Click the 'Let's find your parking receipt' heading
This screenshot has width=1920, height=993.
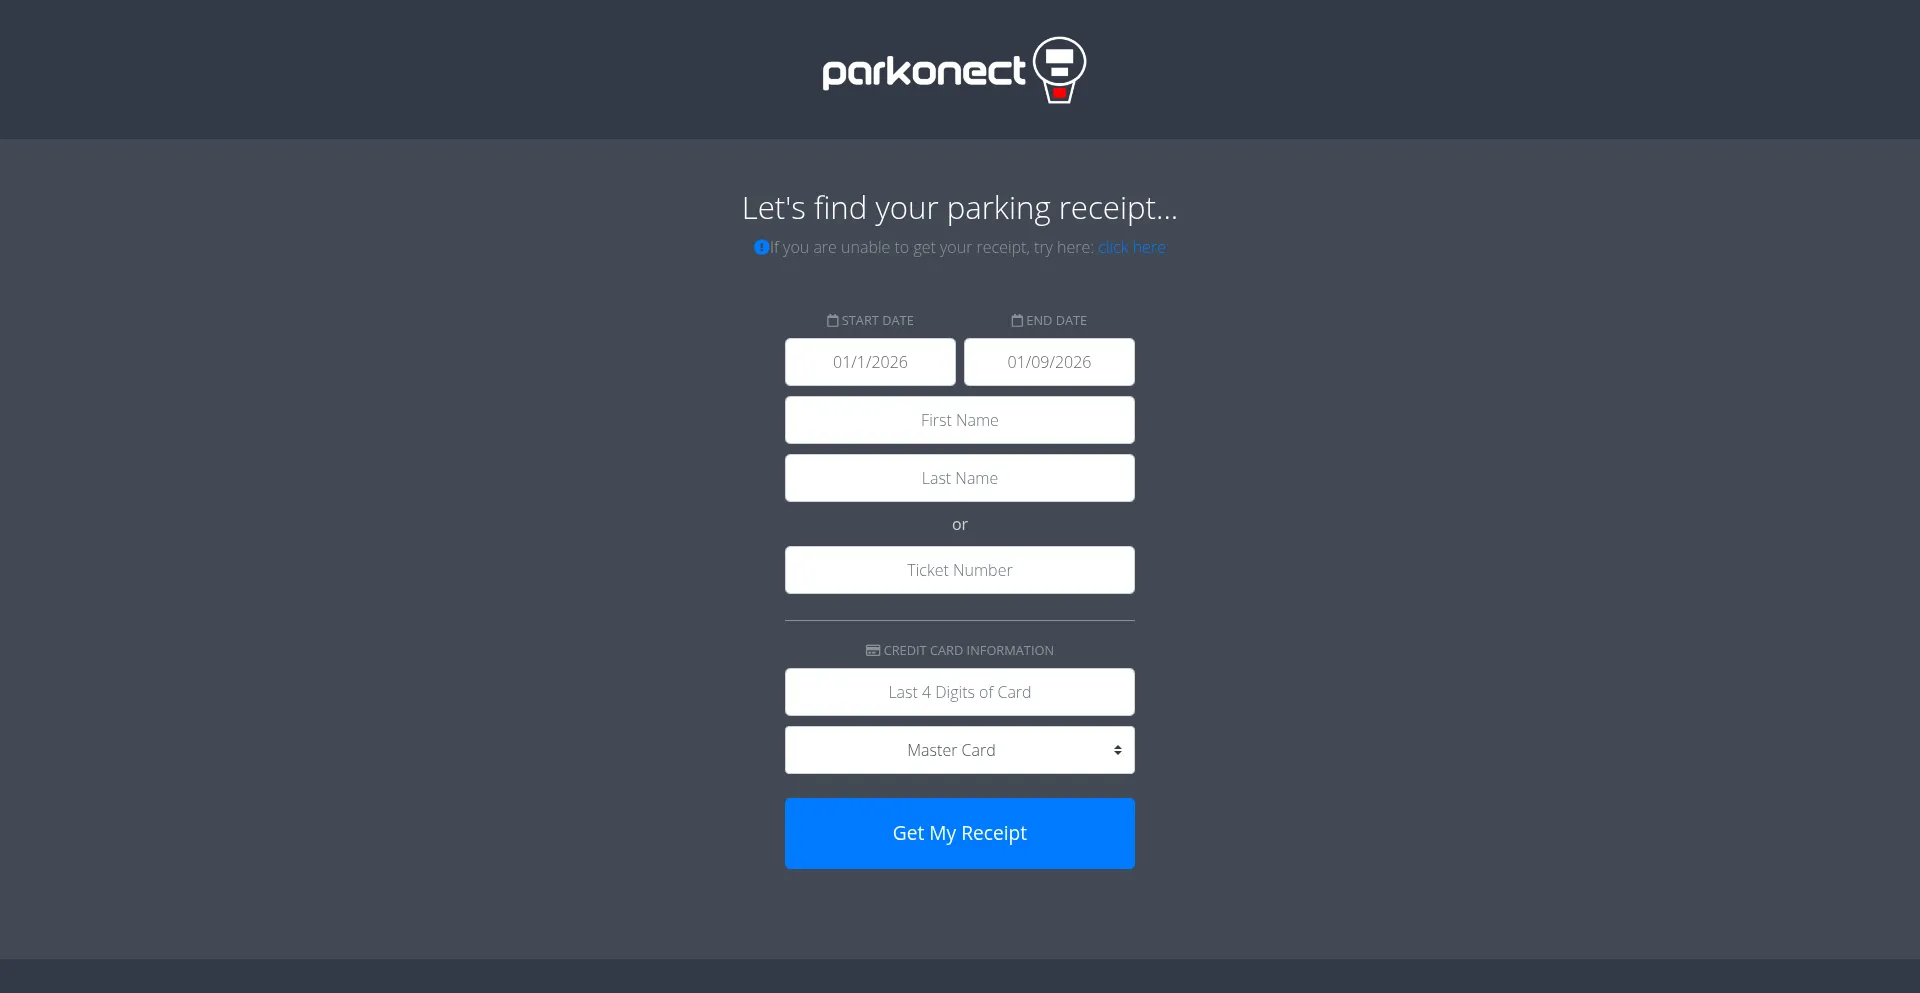(x=960, y=208)
